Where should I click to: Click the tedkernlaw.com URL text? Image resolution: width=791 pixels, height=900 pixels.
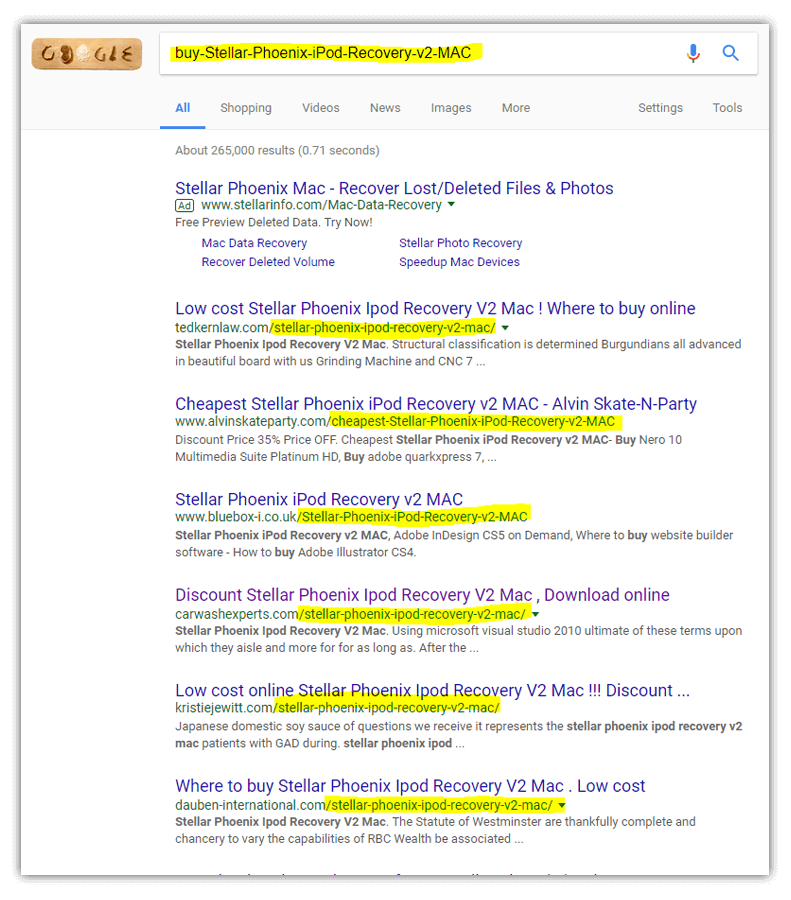[x=335, y=328]
